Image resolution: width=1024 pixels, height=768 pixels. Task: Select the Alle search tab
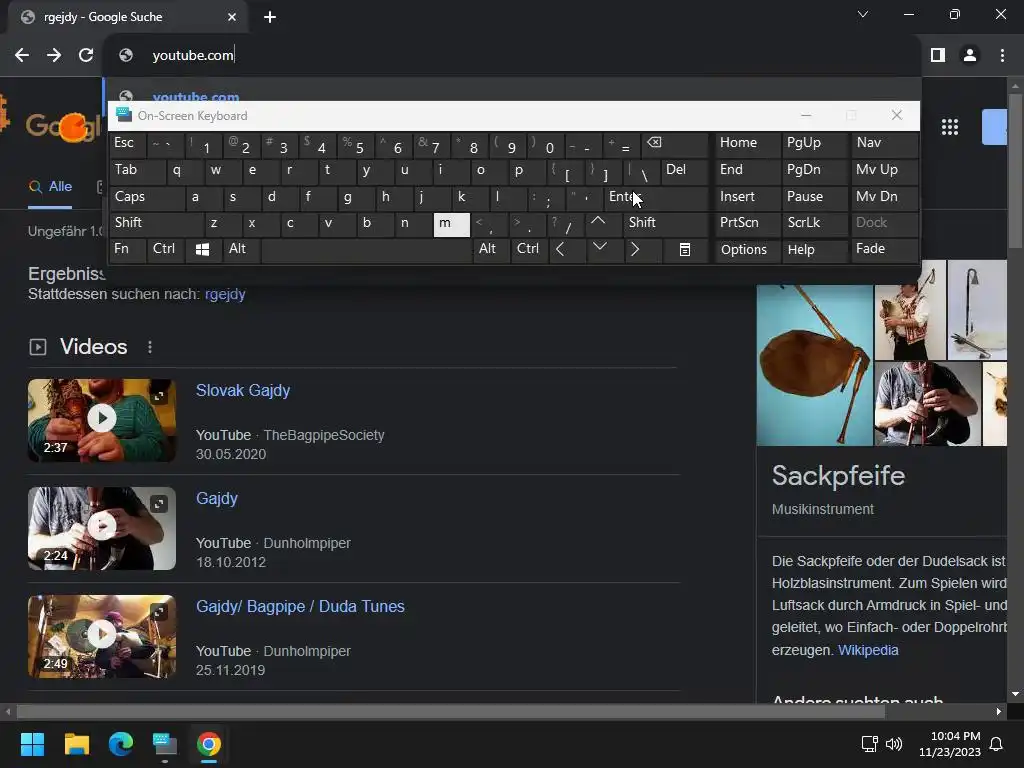click(x=50, y=187)
